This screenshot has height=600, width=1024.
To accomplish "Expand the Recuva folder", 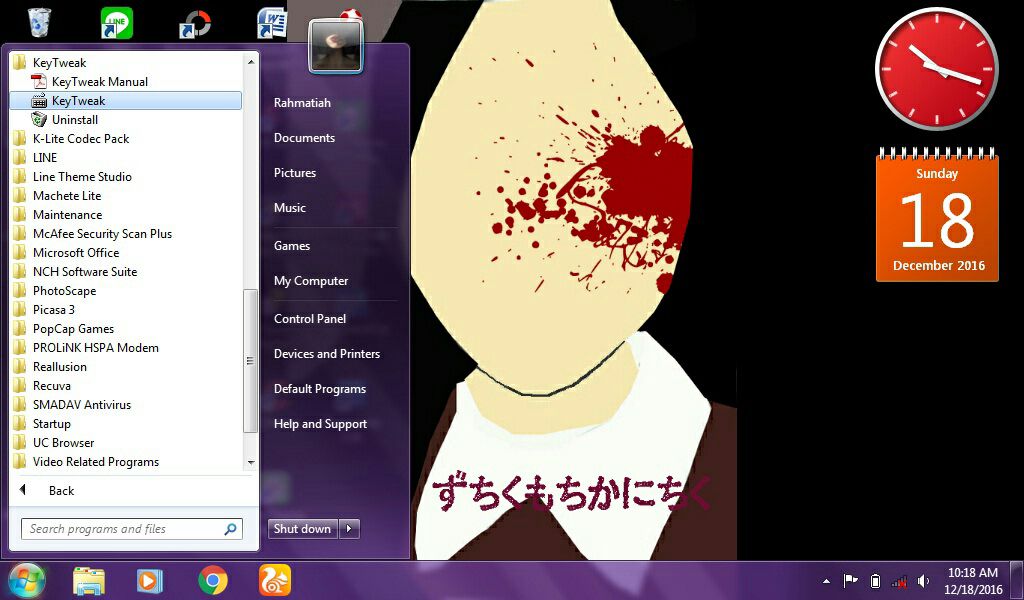I will (x=52, y=385).
